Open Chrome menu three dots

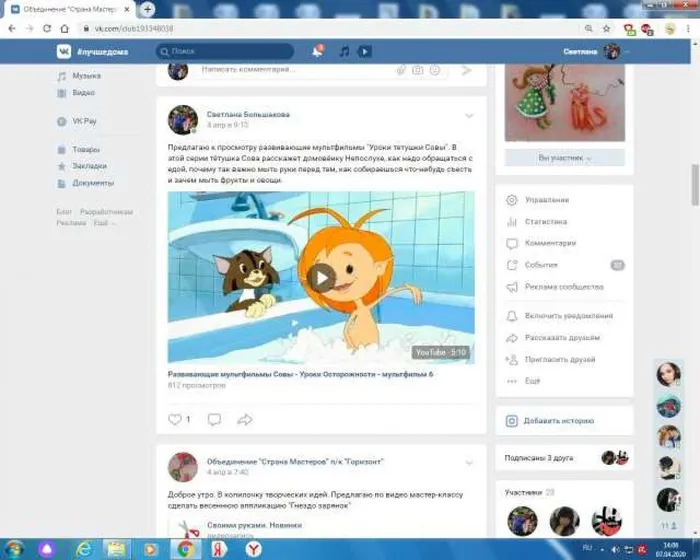click(688, 29)
